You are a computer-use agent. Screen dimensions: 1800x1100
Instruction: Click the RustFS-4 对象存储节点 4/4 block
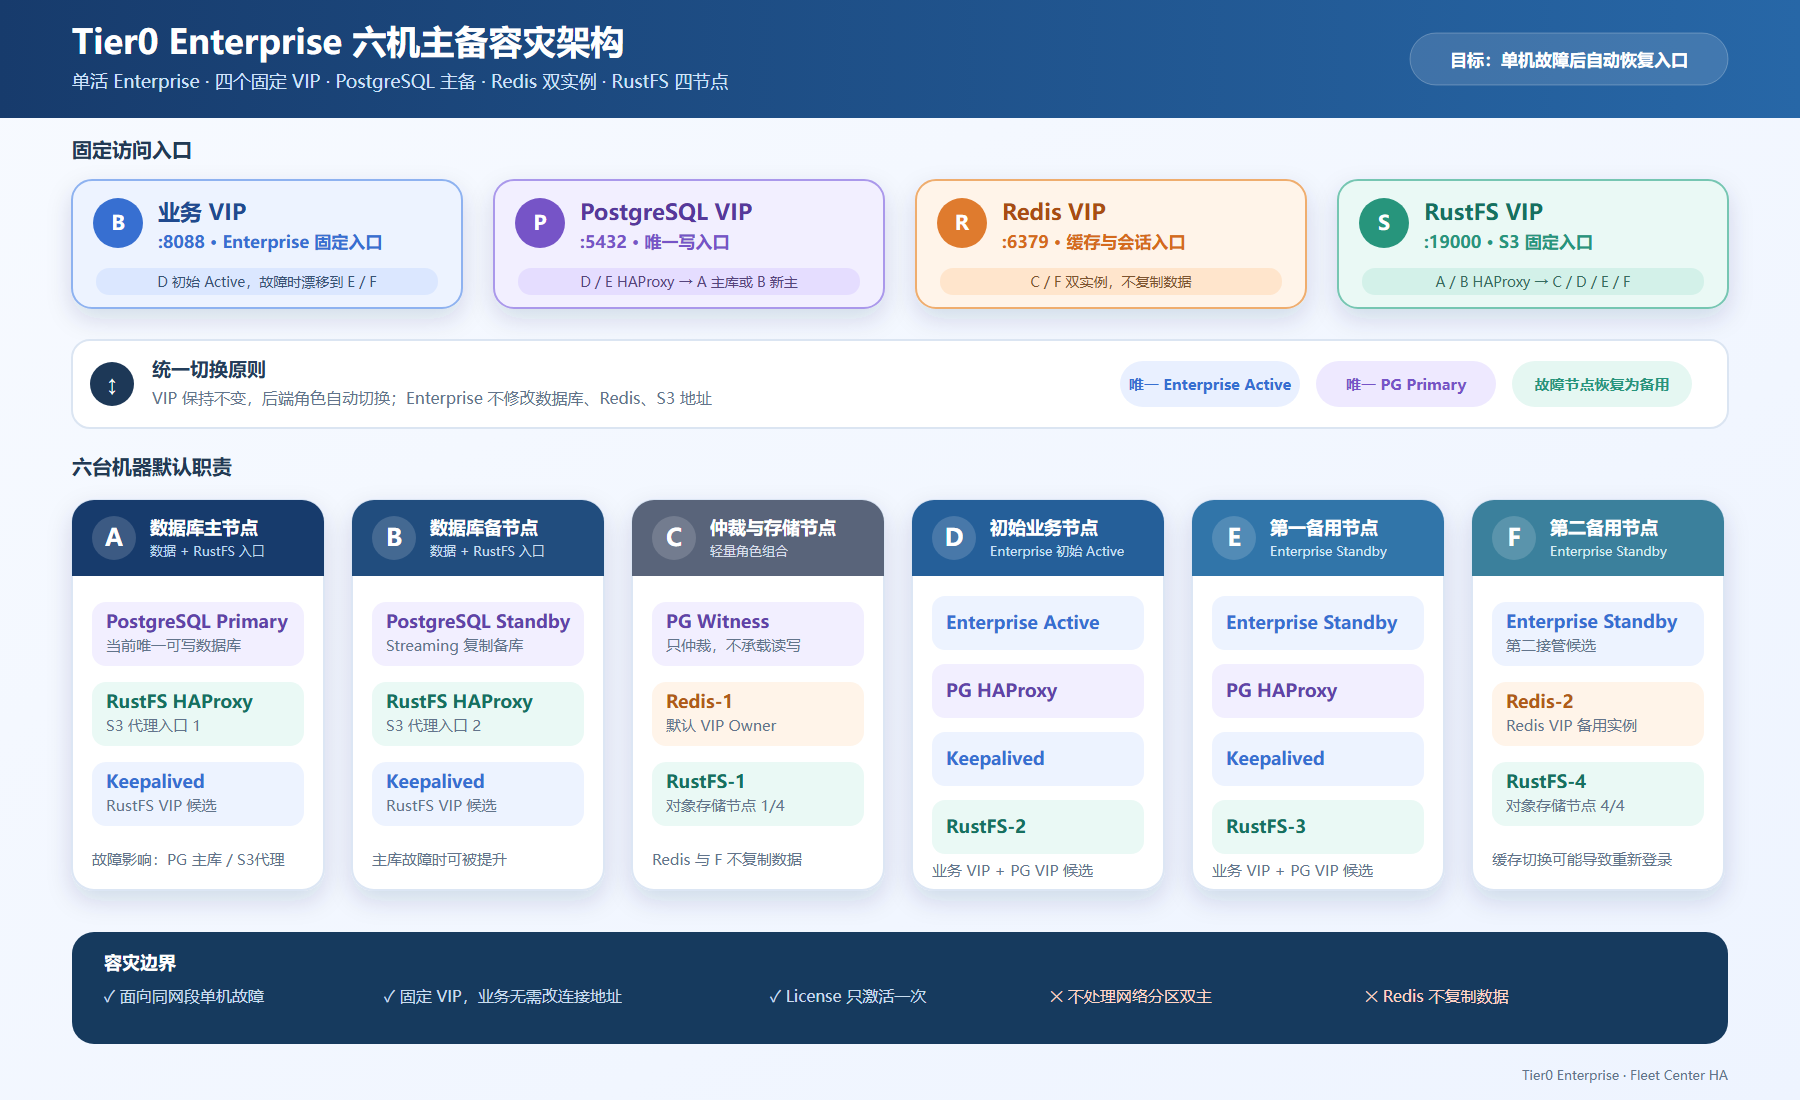[1598, 793]
